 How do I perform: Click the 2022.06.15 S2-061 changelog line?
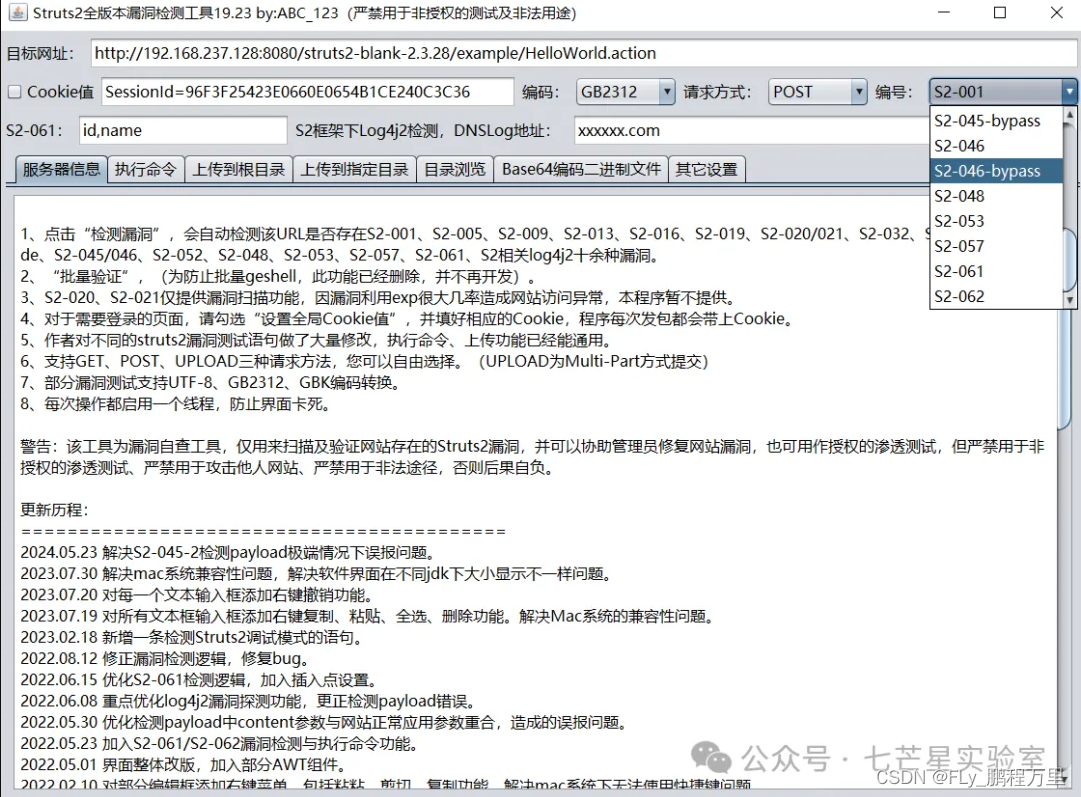pyautogui.click(x=199, y=680)
